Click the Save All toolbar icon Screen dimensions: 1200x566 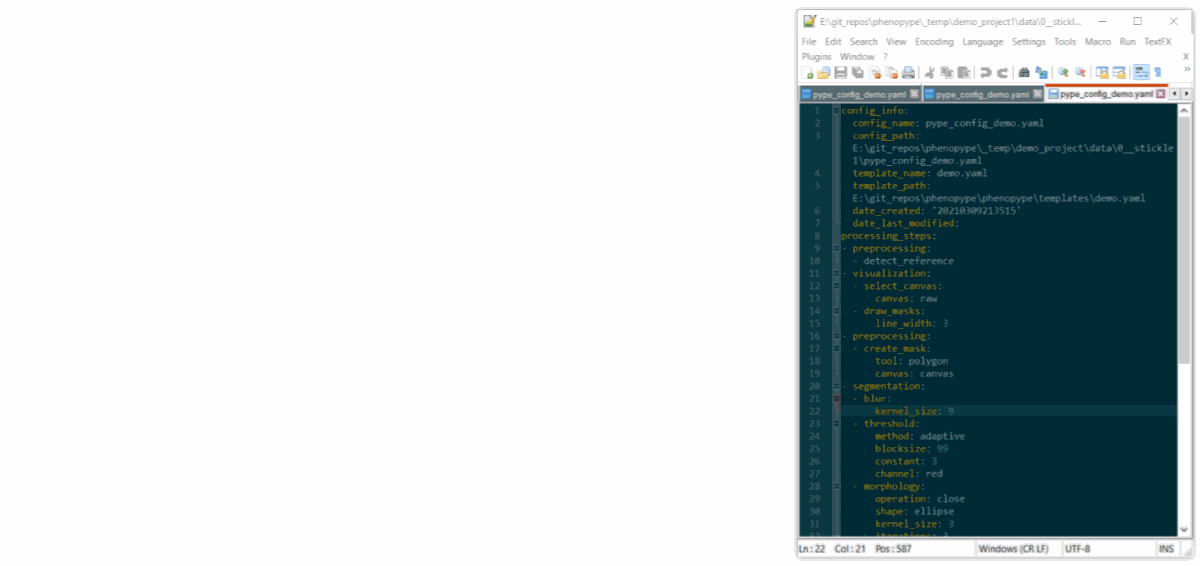857,73
